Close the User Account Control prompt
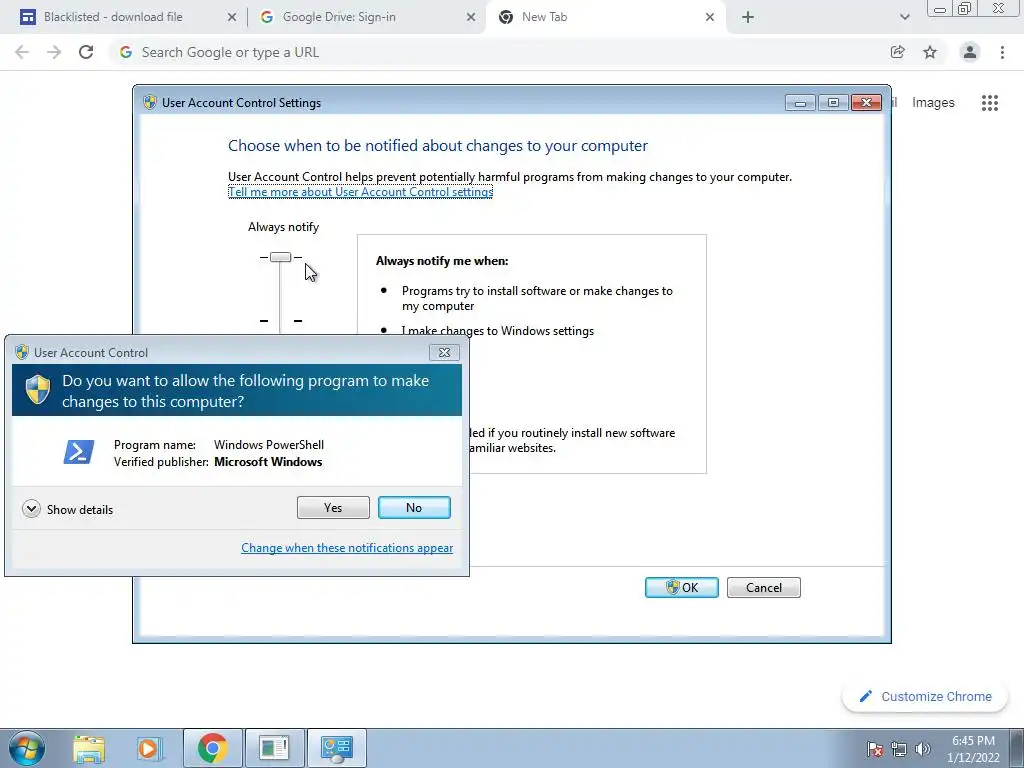1024x768 pixels. (x=444, y=352)
